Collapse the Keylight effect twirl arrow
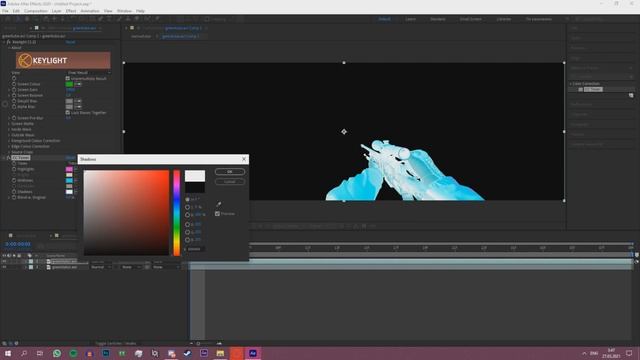This screenshot has width=640, height=360. point(4,42)
